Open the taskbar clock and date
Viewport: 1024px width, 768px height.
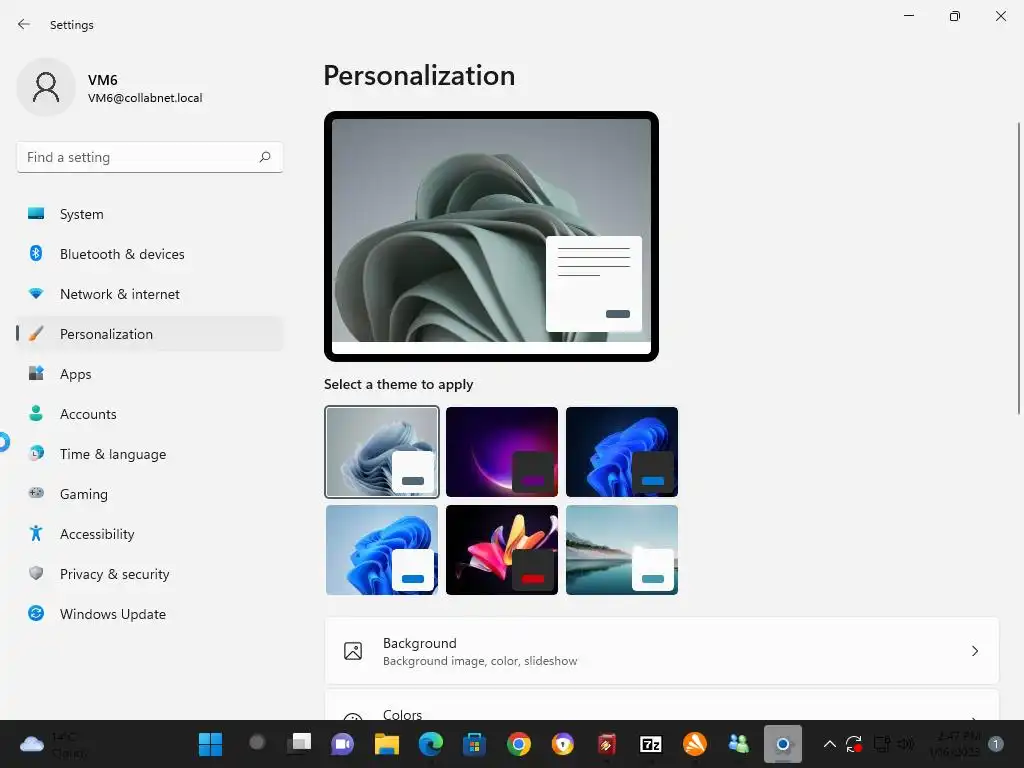coord(955,744)
